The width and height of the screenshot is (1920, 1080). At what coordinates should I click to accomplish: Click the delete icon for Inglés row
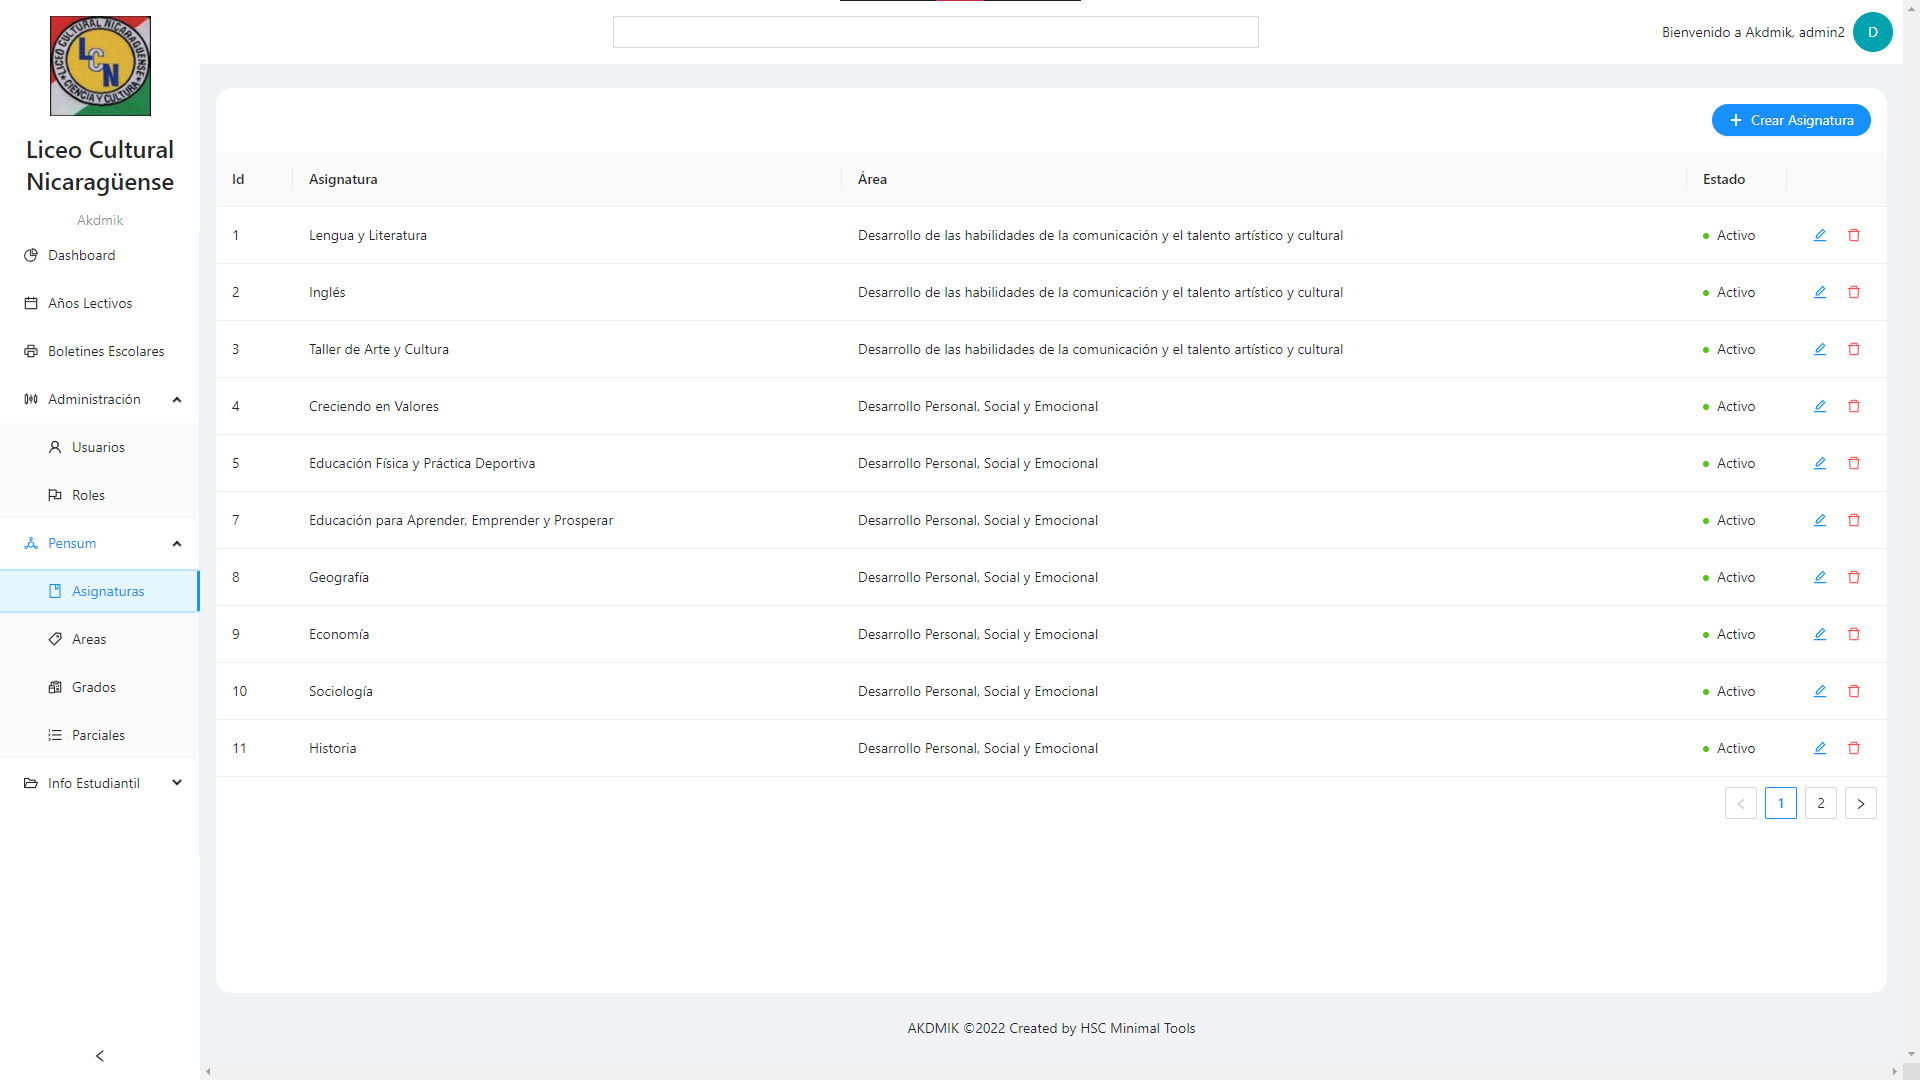pos(1854,292)
